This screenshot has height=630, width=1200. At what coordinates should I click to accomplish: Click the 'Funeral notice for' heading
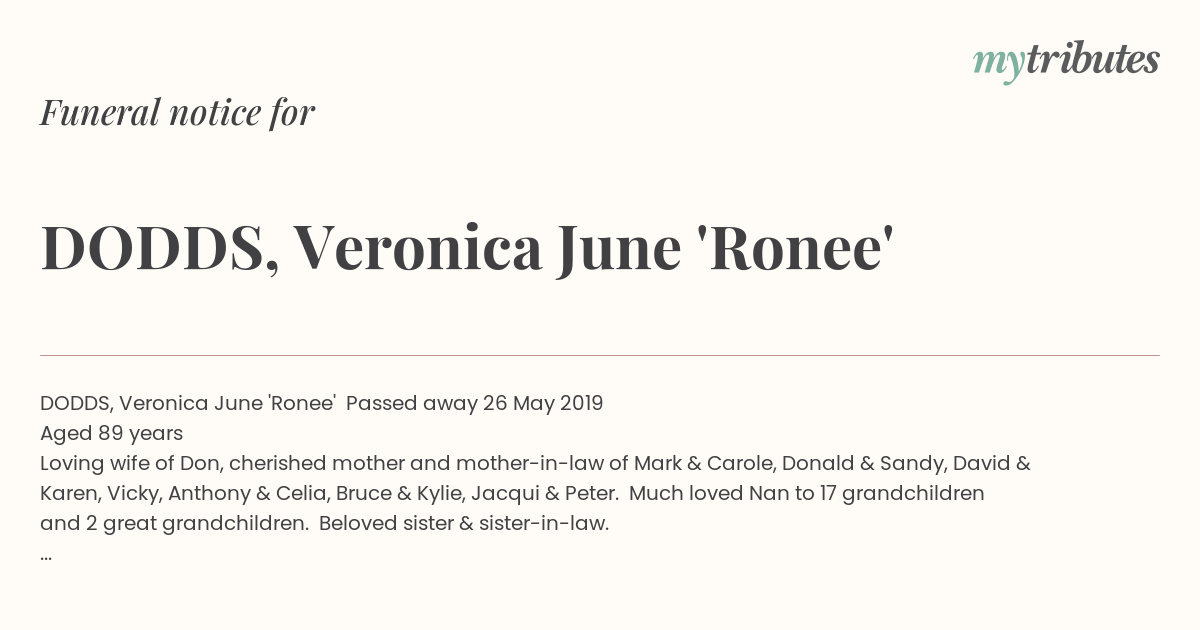tap(177, 112)
